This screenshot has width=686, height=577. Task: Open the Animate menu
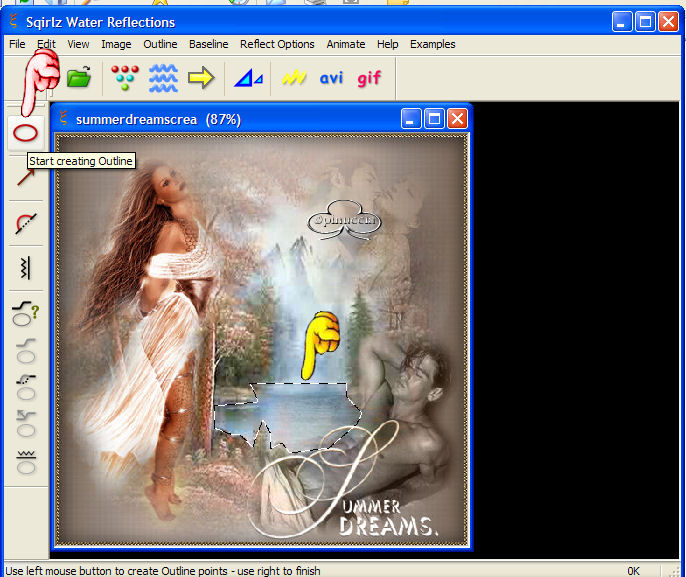(346, 44)
